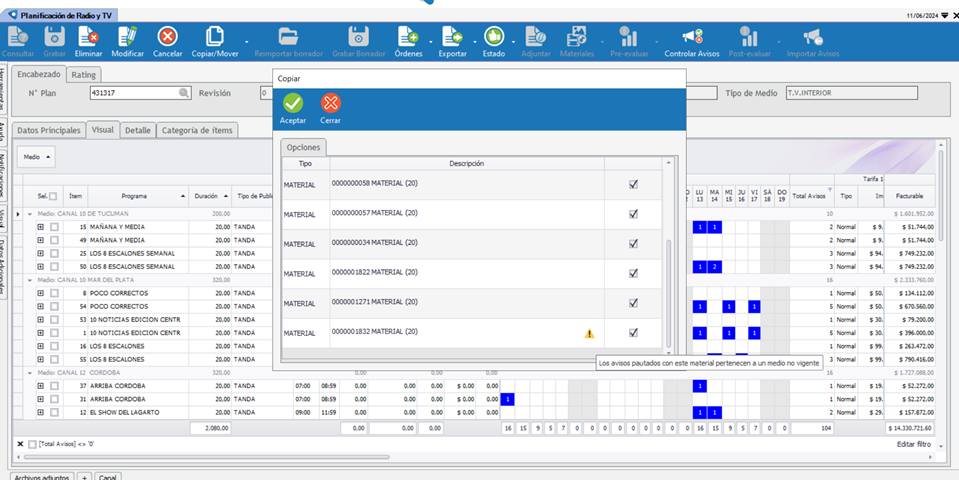The height and width of the screenshot is (480, 959).
Task: Click the EL SHOW DEL LAGARTO row
Action: point(477,412)
